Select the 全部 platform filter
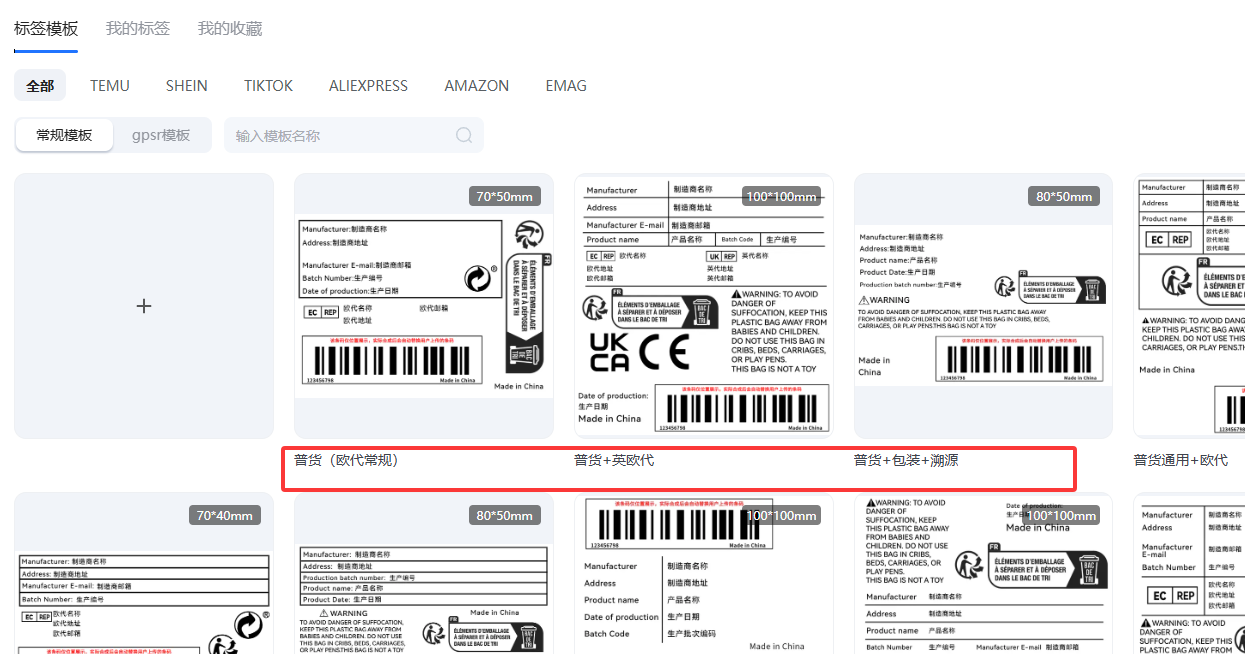The image size is (1245, 654). pyautogui.click(x=40, y=86)
